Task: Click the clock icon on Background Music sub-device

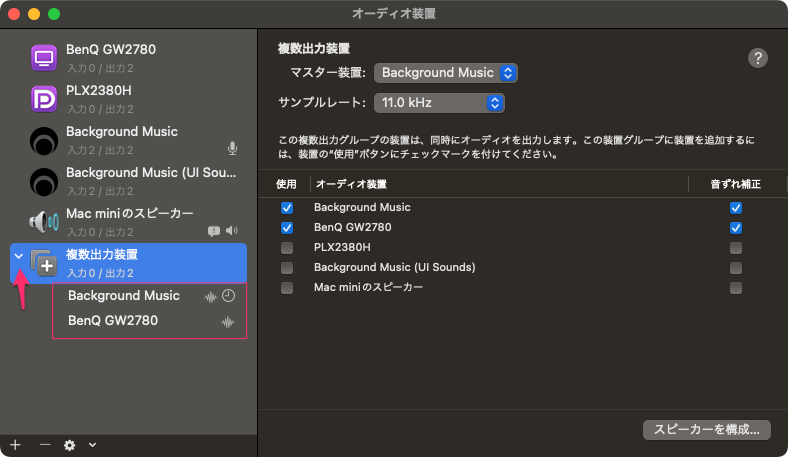Action: [228, 296]
